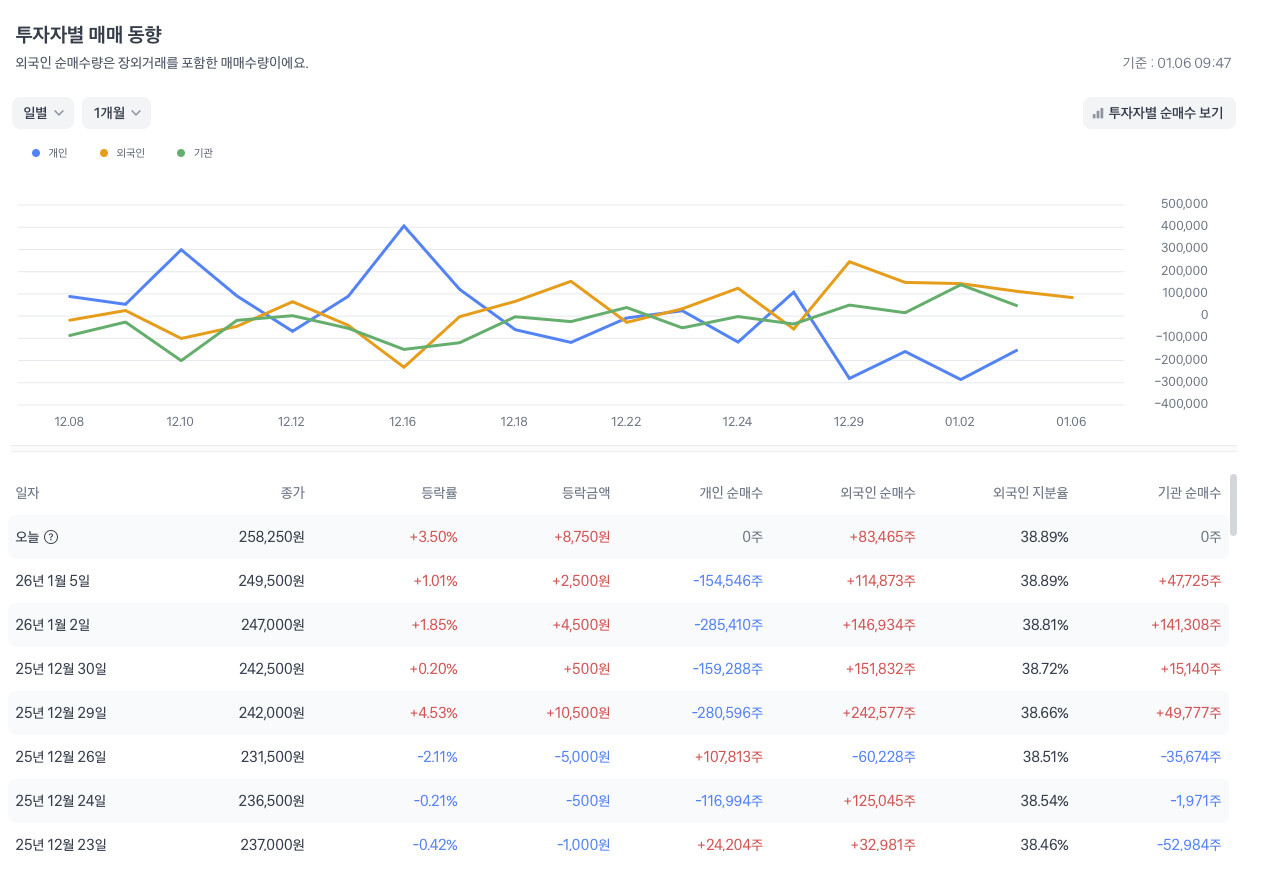Click the 등락률 column header
Image resolution: width=1278 pixels, height=892 pixels.
pyautogui.click(x=439, y=493)
